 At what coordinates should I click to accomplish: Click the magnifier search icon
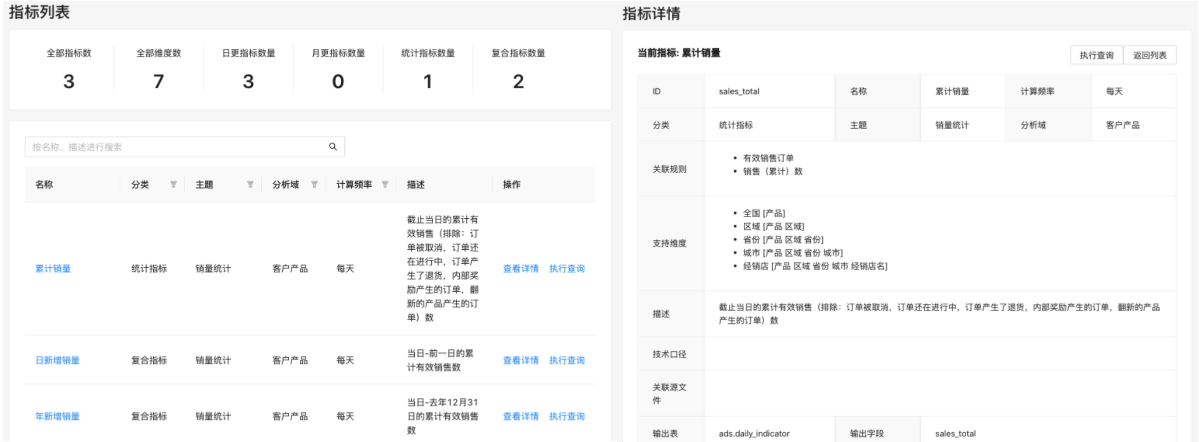pos(333,146)
